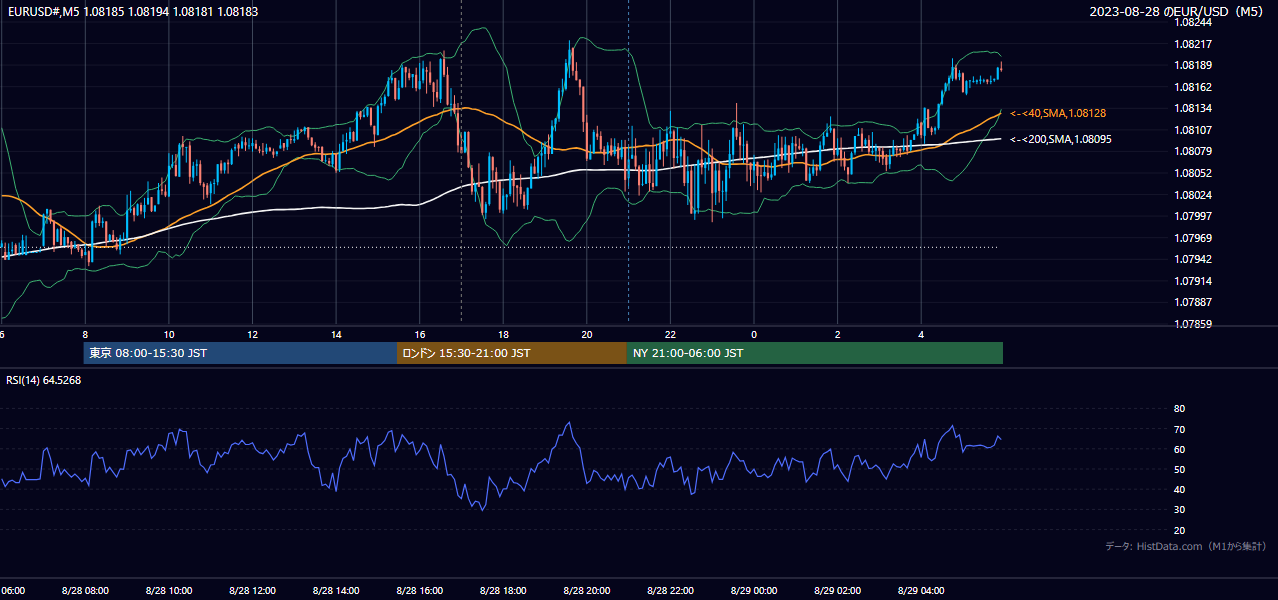Click price axis value 1.08052
The width and height of the screenshot is (1278, 600).
pyautogui.click(x=1194, y=173)
